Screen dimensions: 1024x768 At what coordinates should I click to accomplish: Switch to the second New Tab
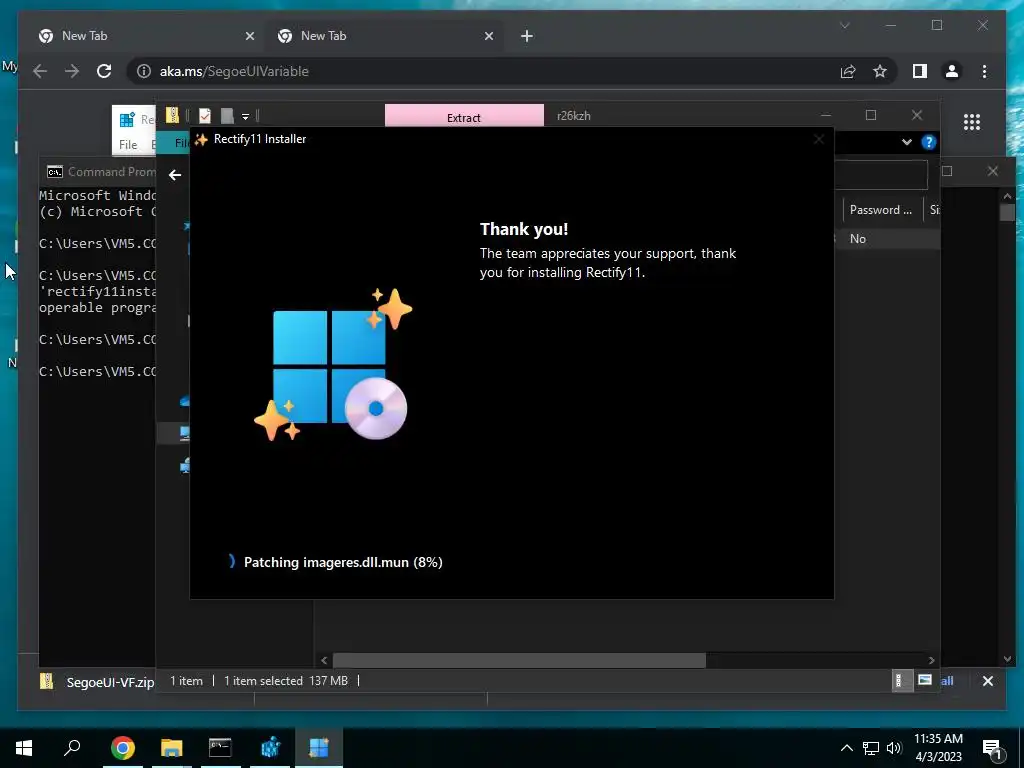pos(385,36)
